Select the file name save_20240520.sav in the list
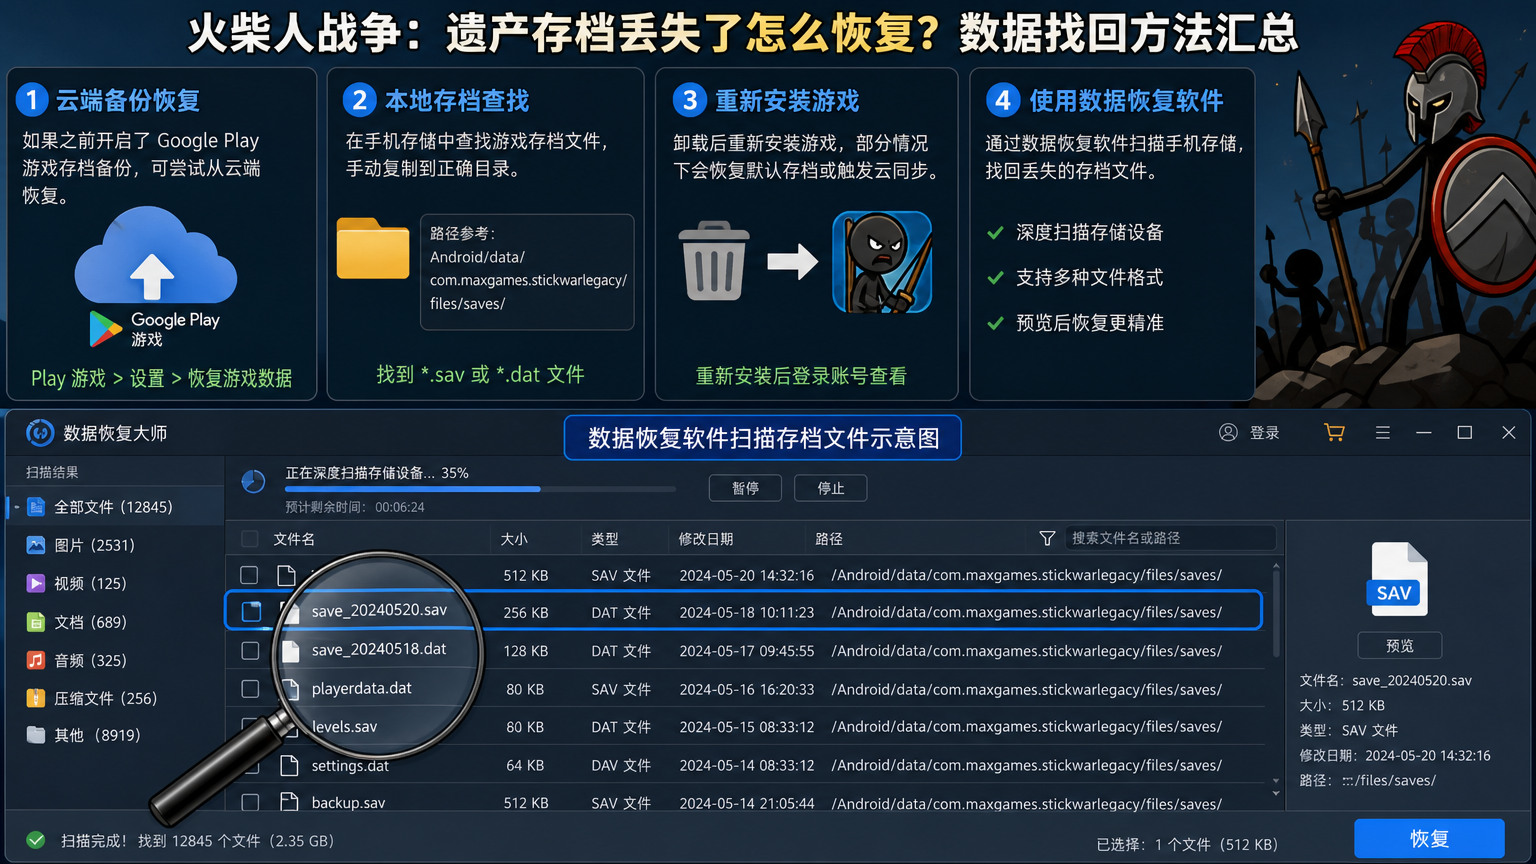 (x=379, y=610)
